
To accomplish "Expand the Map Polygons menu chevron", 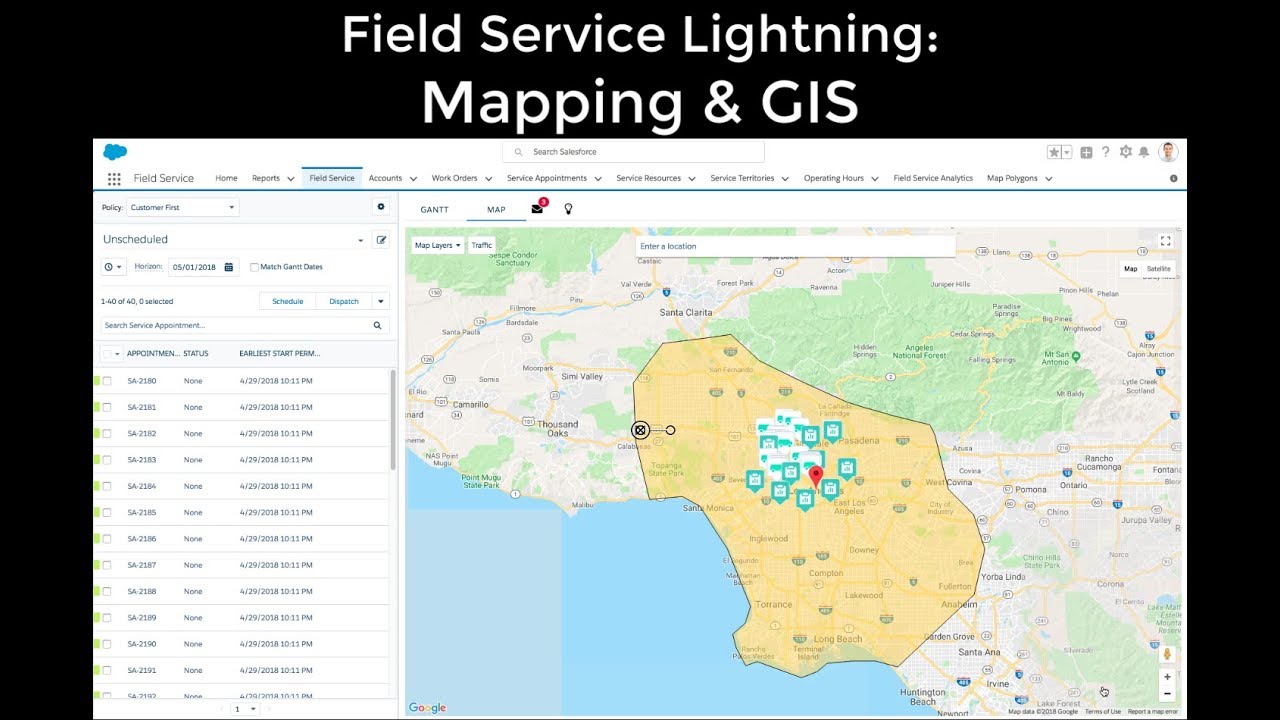I will point(1048,179).
